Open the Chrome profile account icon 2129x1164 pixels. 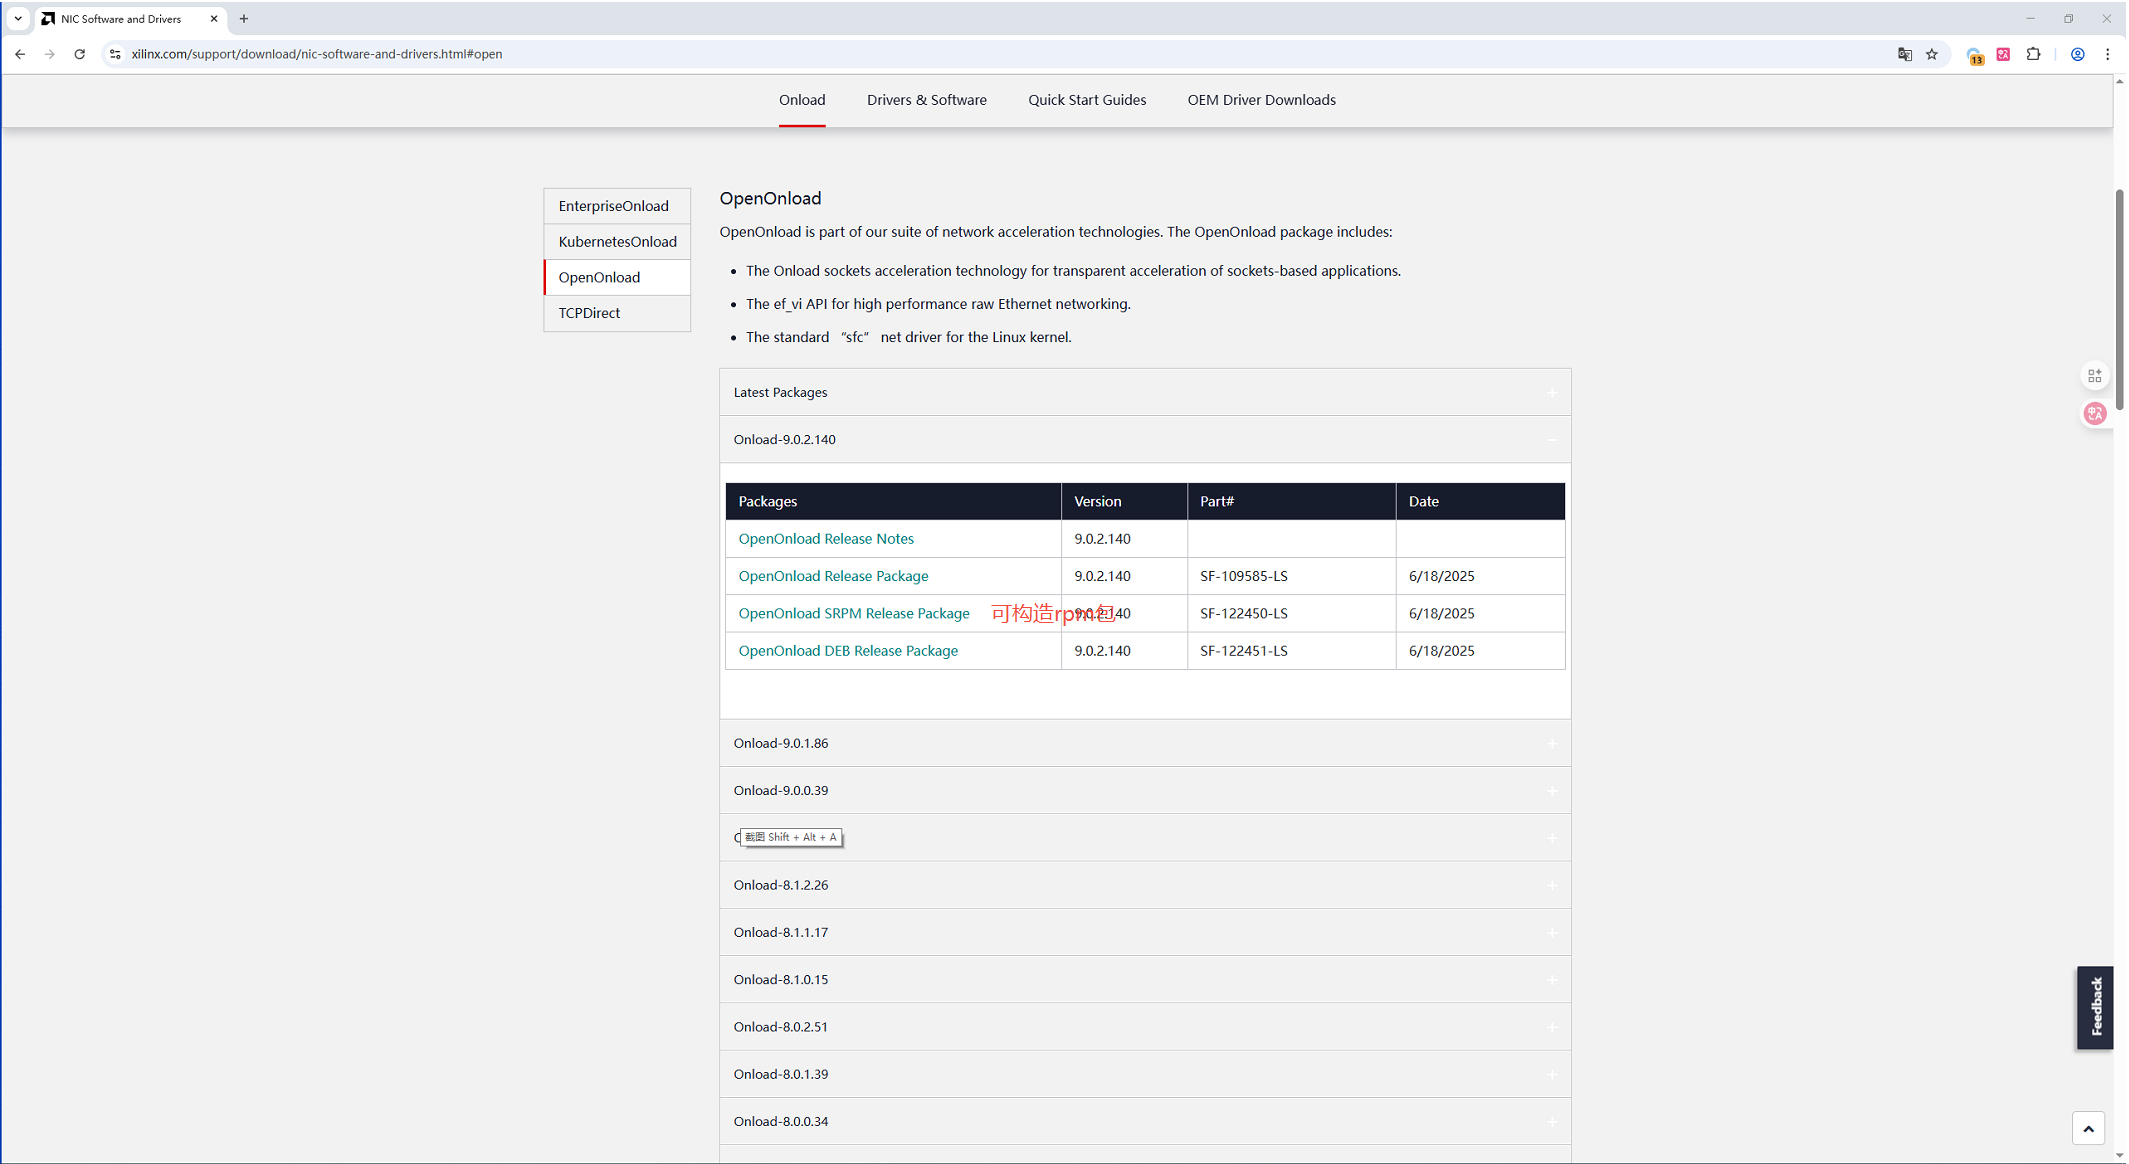pos(2077,54)
